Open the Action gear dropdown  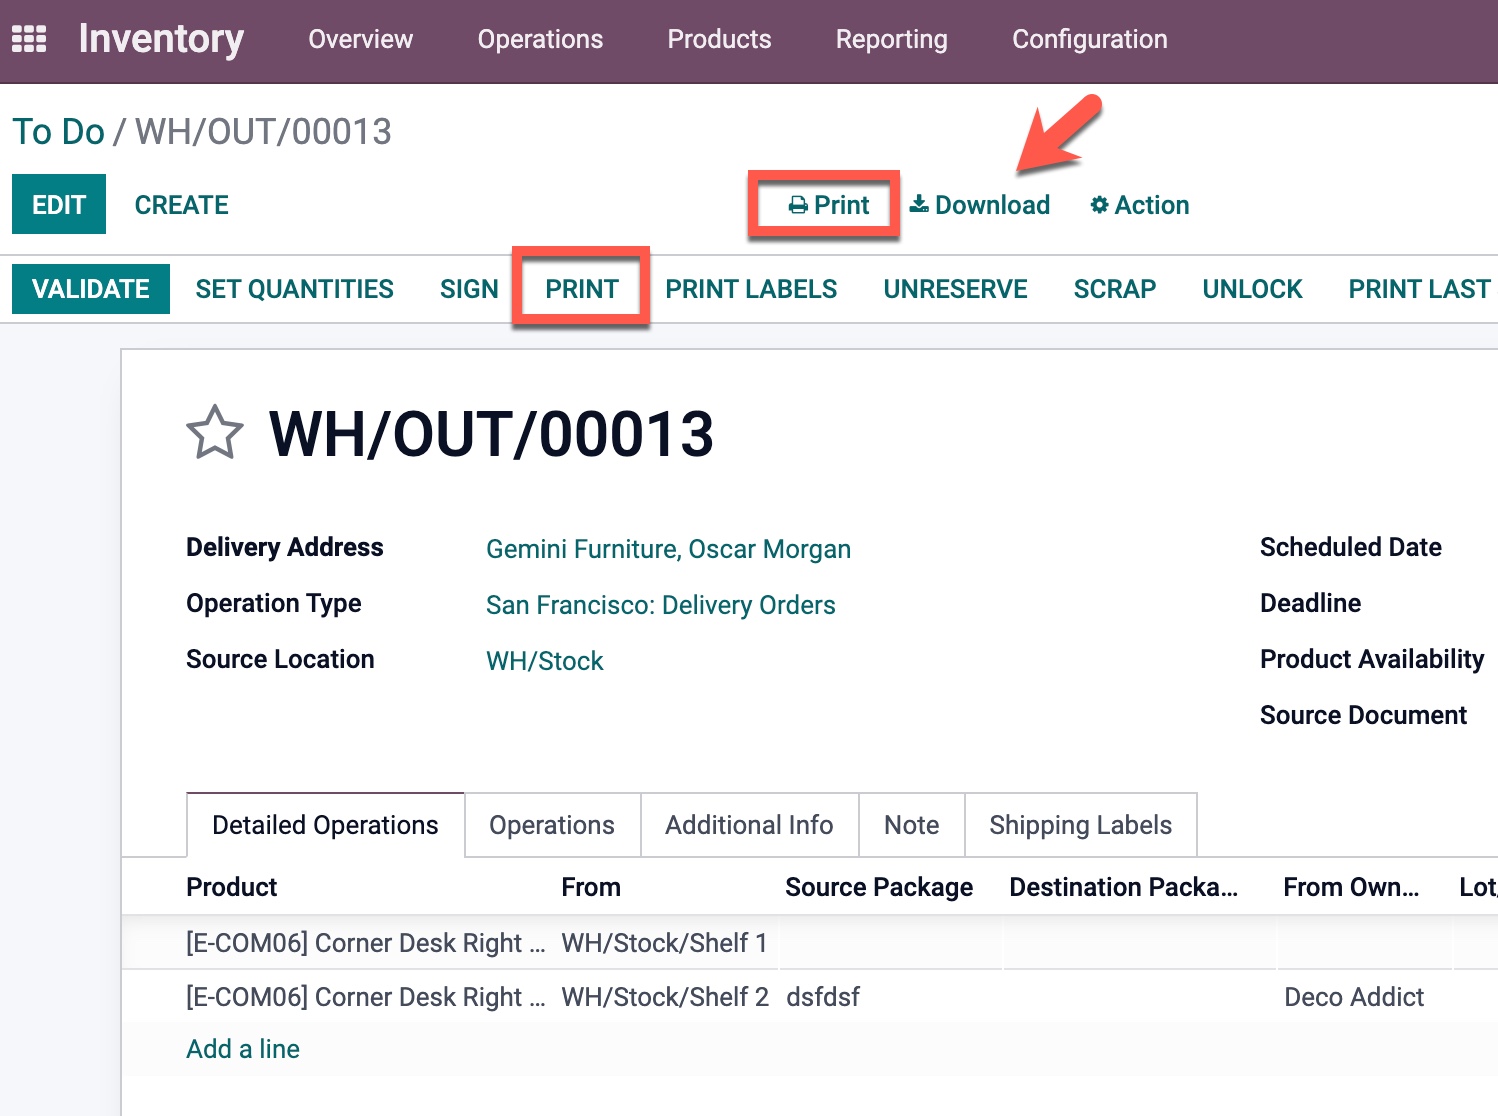click(x=1139, y=205)
